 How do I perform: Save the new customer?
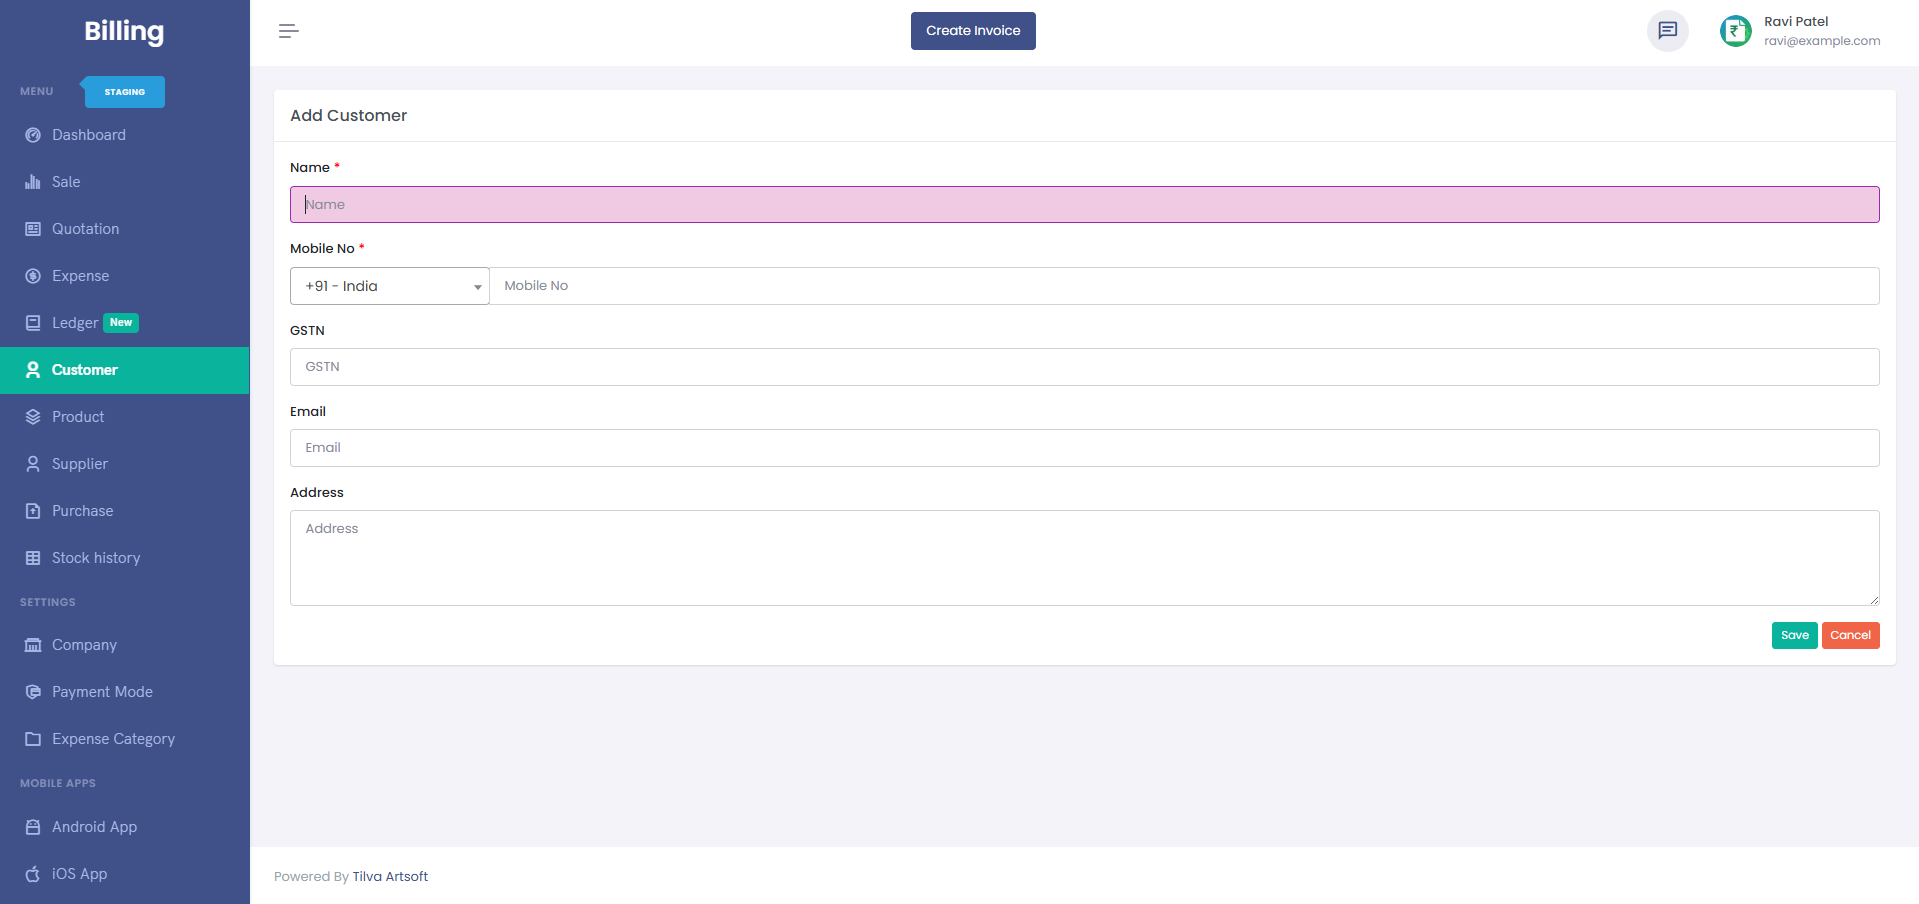pyautogui.click(x=1794, y=635)
